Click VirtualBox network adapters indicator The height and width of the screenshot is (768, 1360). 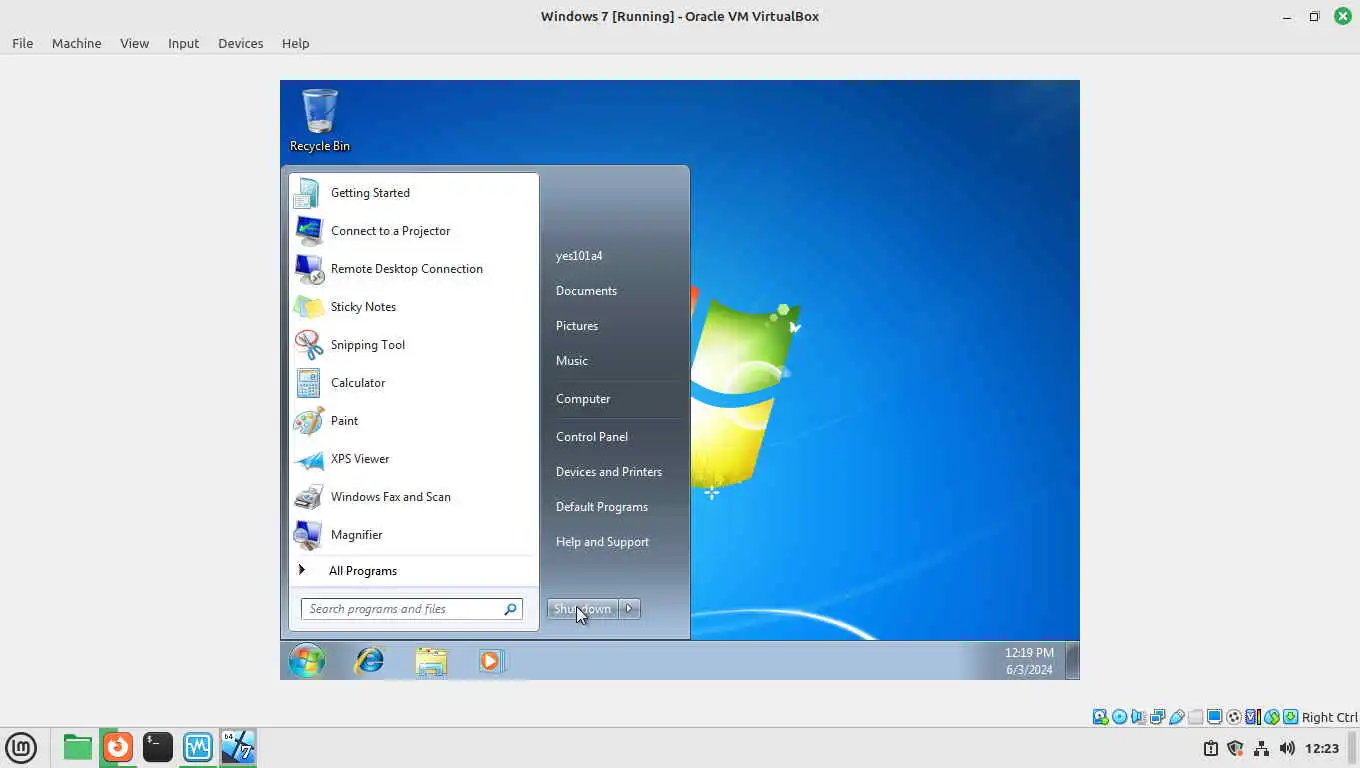click(1157, 717)
